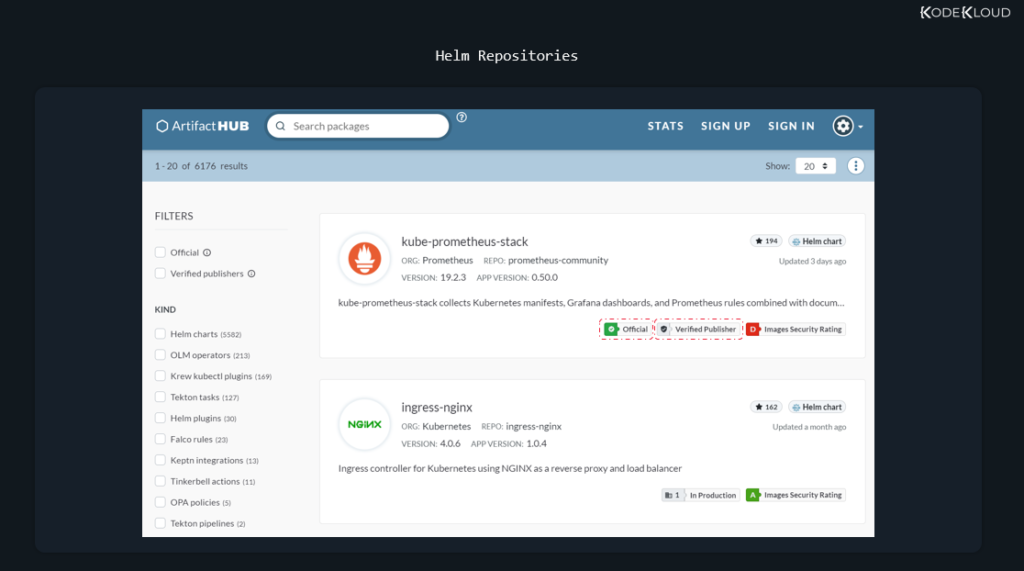Click the kube-prometheus-stack description text
The image size is (1024, 571).
click(x=591, y=302)
